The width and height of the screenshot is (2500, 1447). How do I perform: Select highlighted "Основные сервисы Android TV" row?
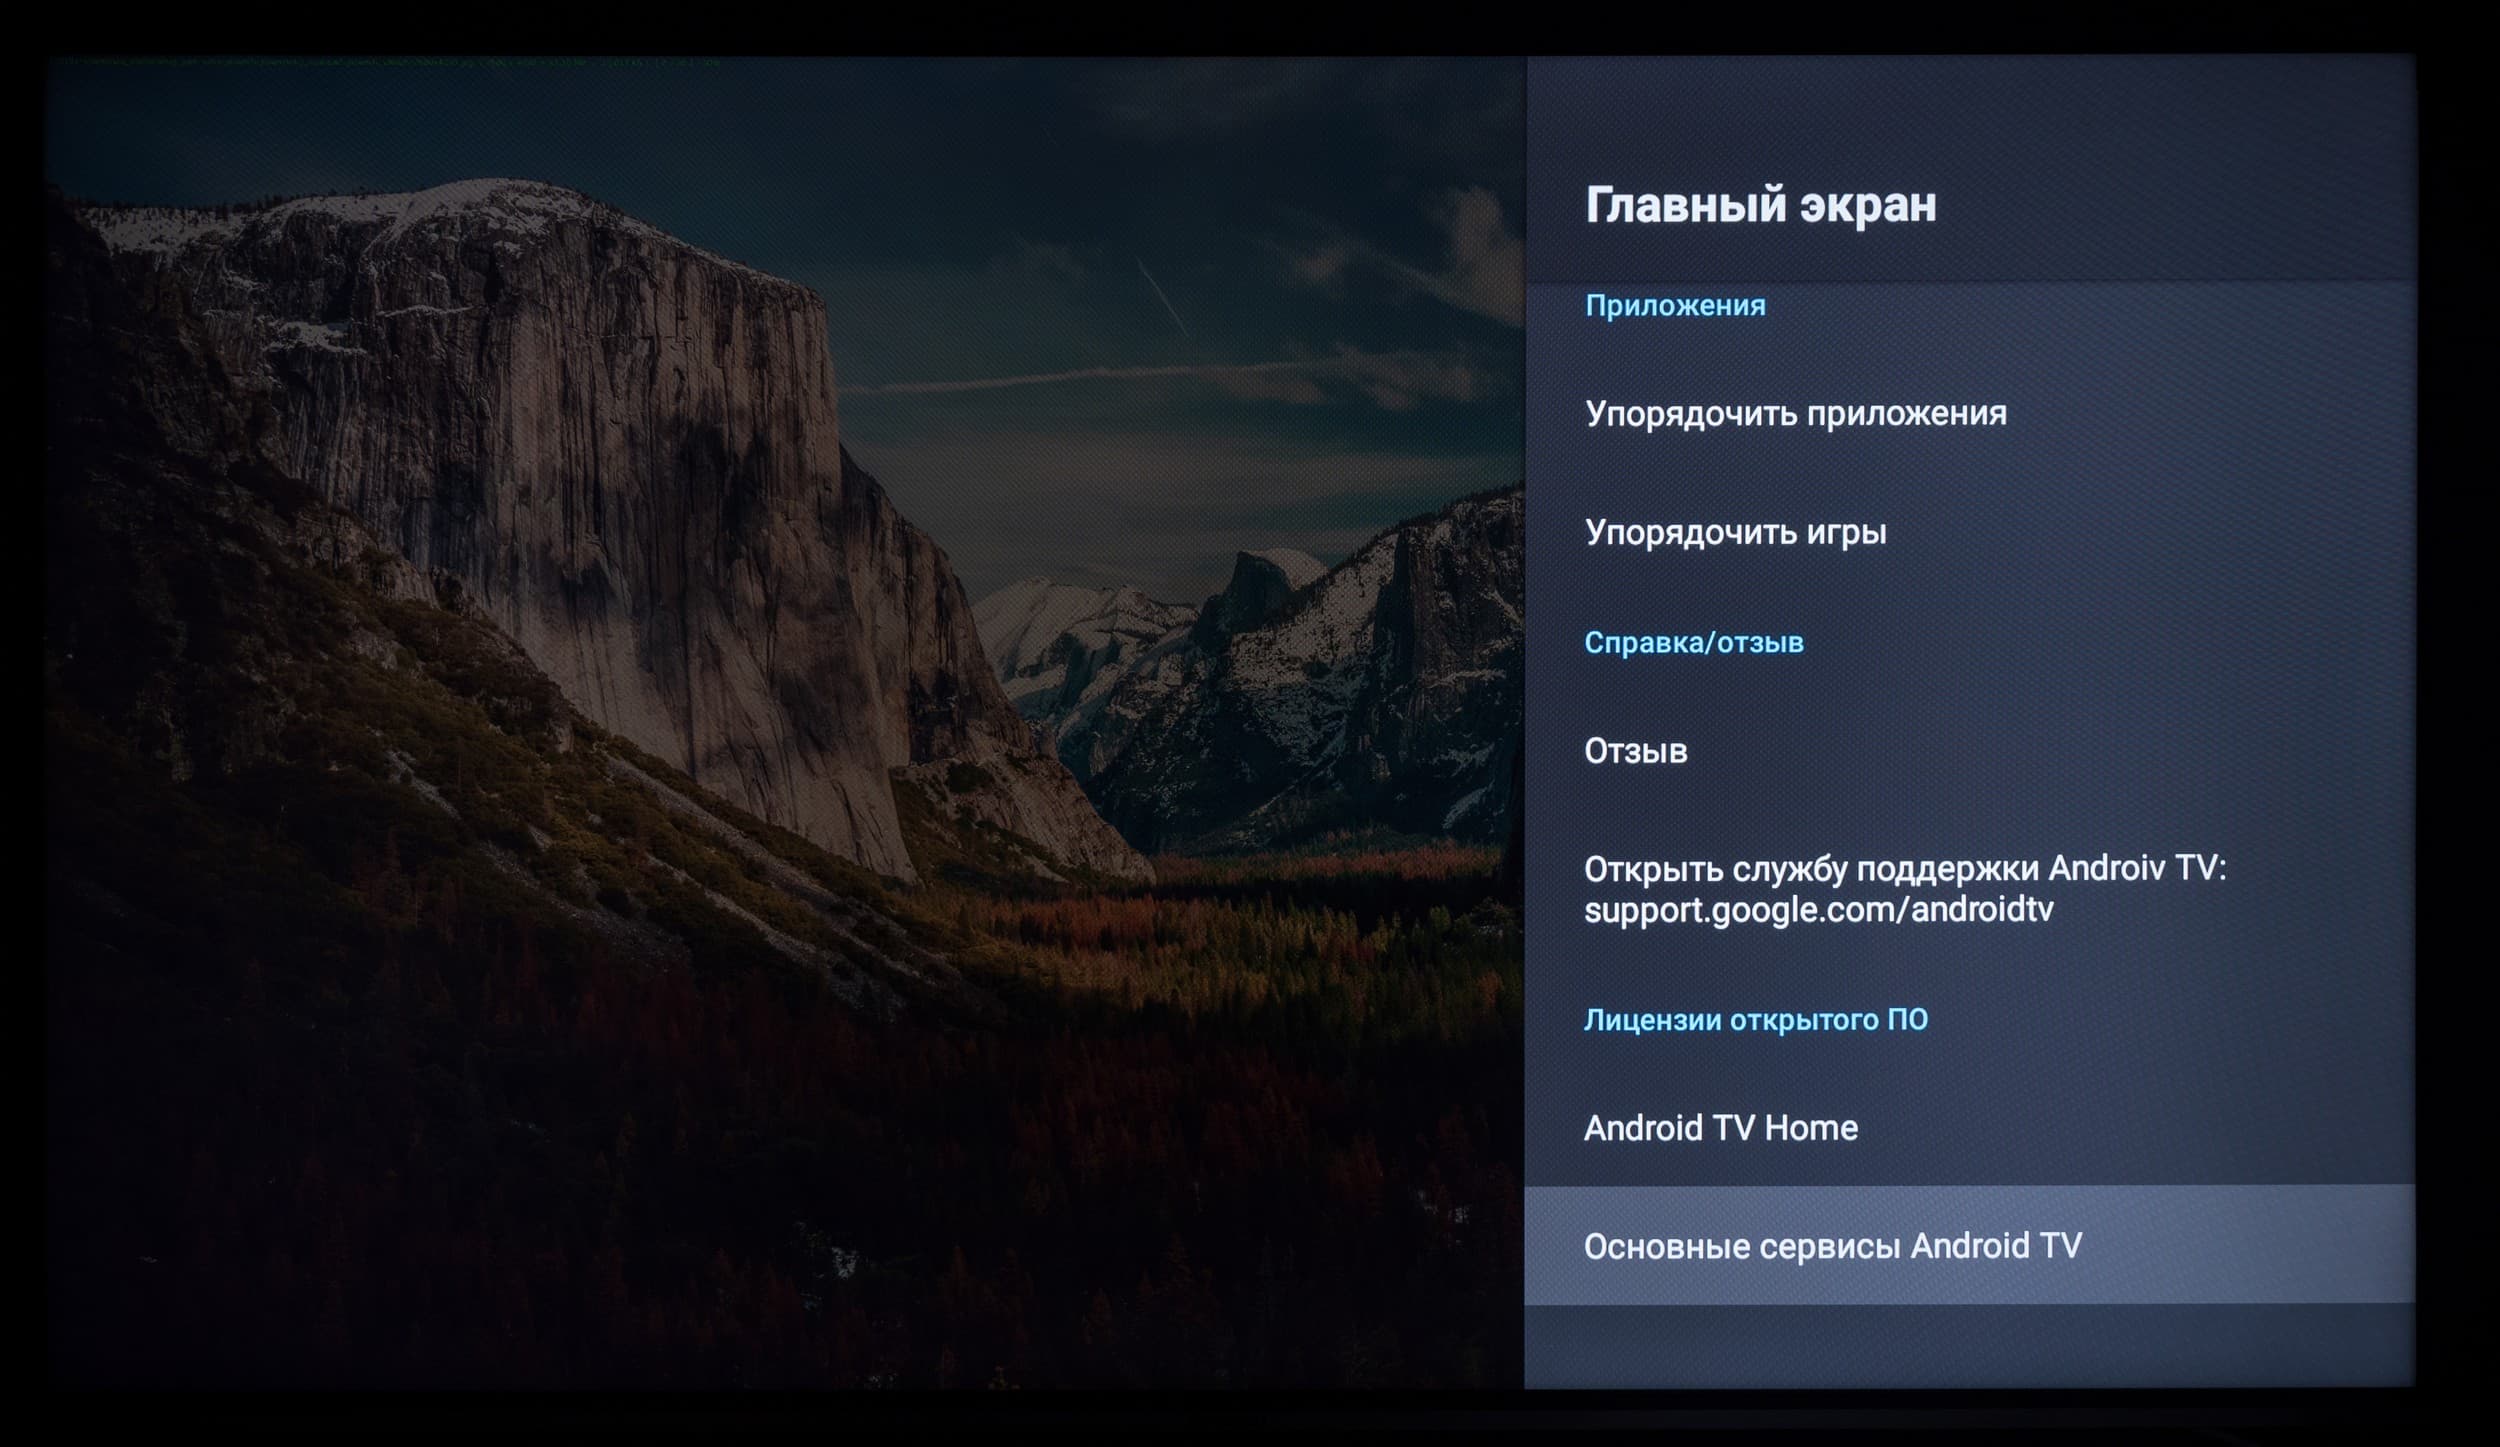click(1832, 1246)
